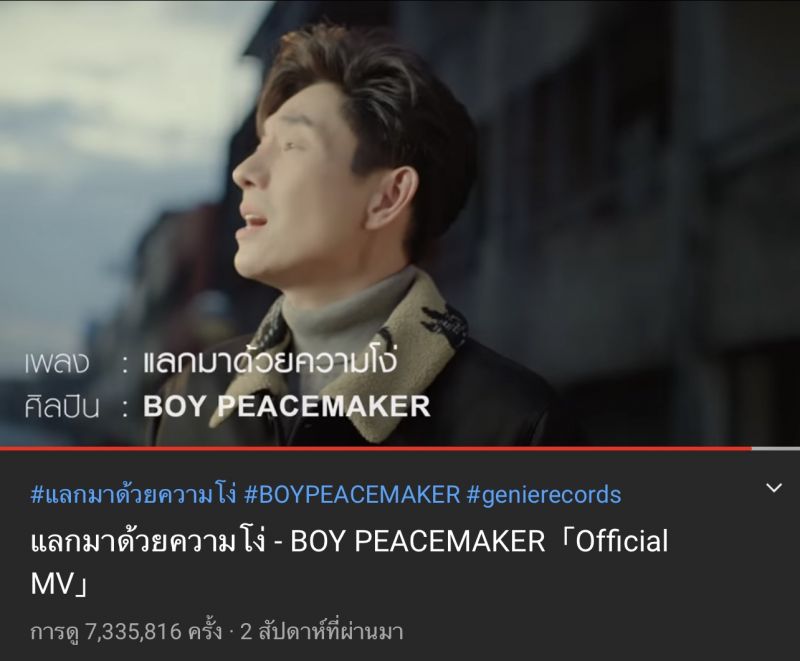Tap the song name overlay in the video
The width and height of the screenshot is (800, 661).
(x=269, y=361)
